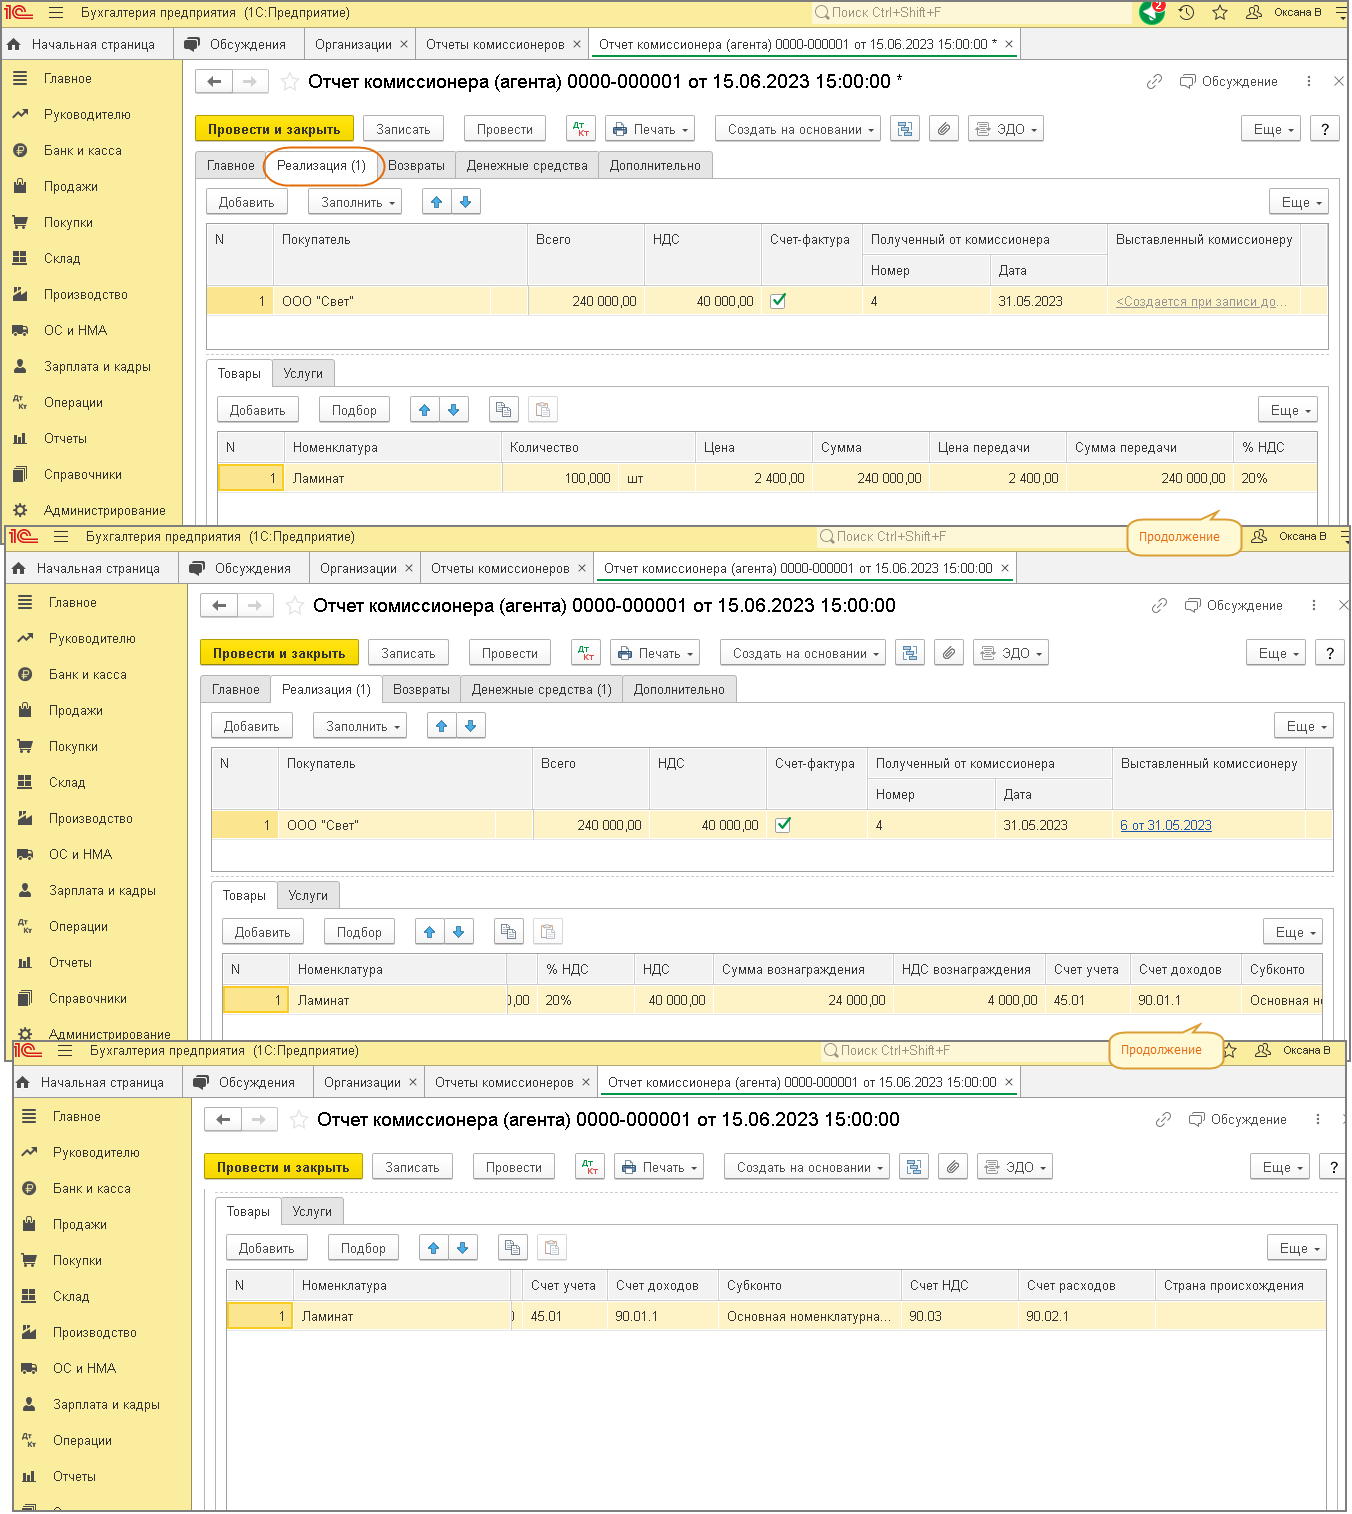This screenshot has height=1514, width=1352.
Task: Open Склад section in the bottom window sidebar
Action: 71,1297
